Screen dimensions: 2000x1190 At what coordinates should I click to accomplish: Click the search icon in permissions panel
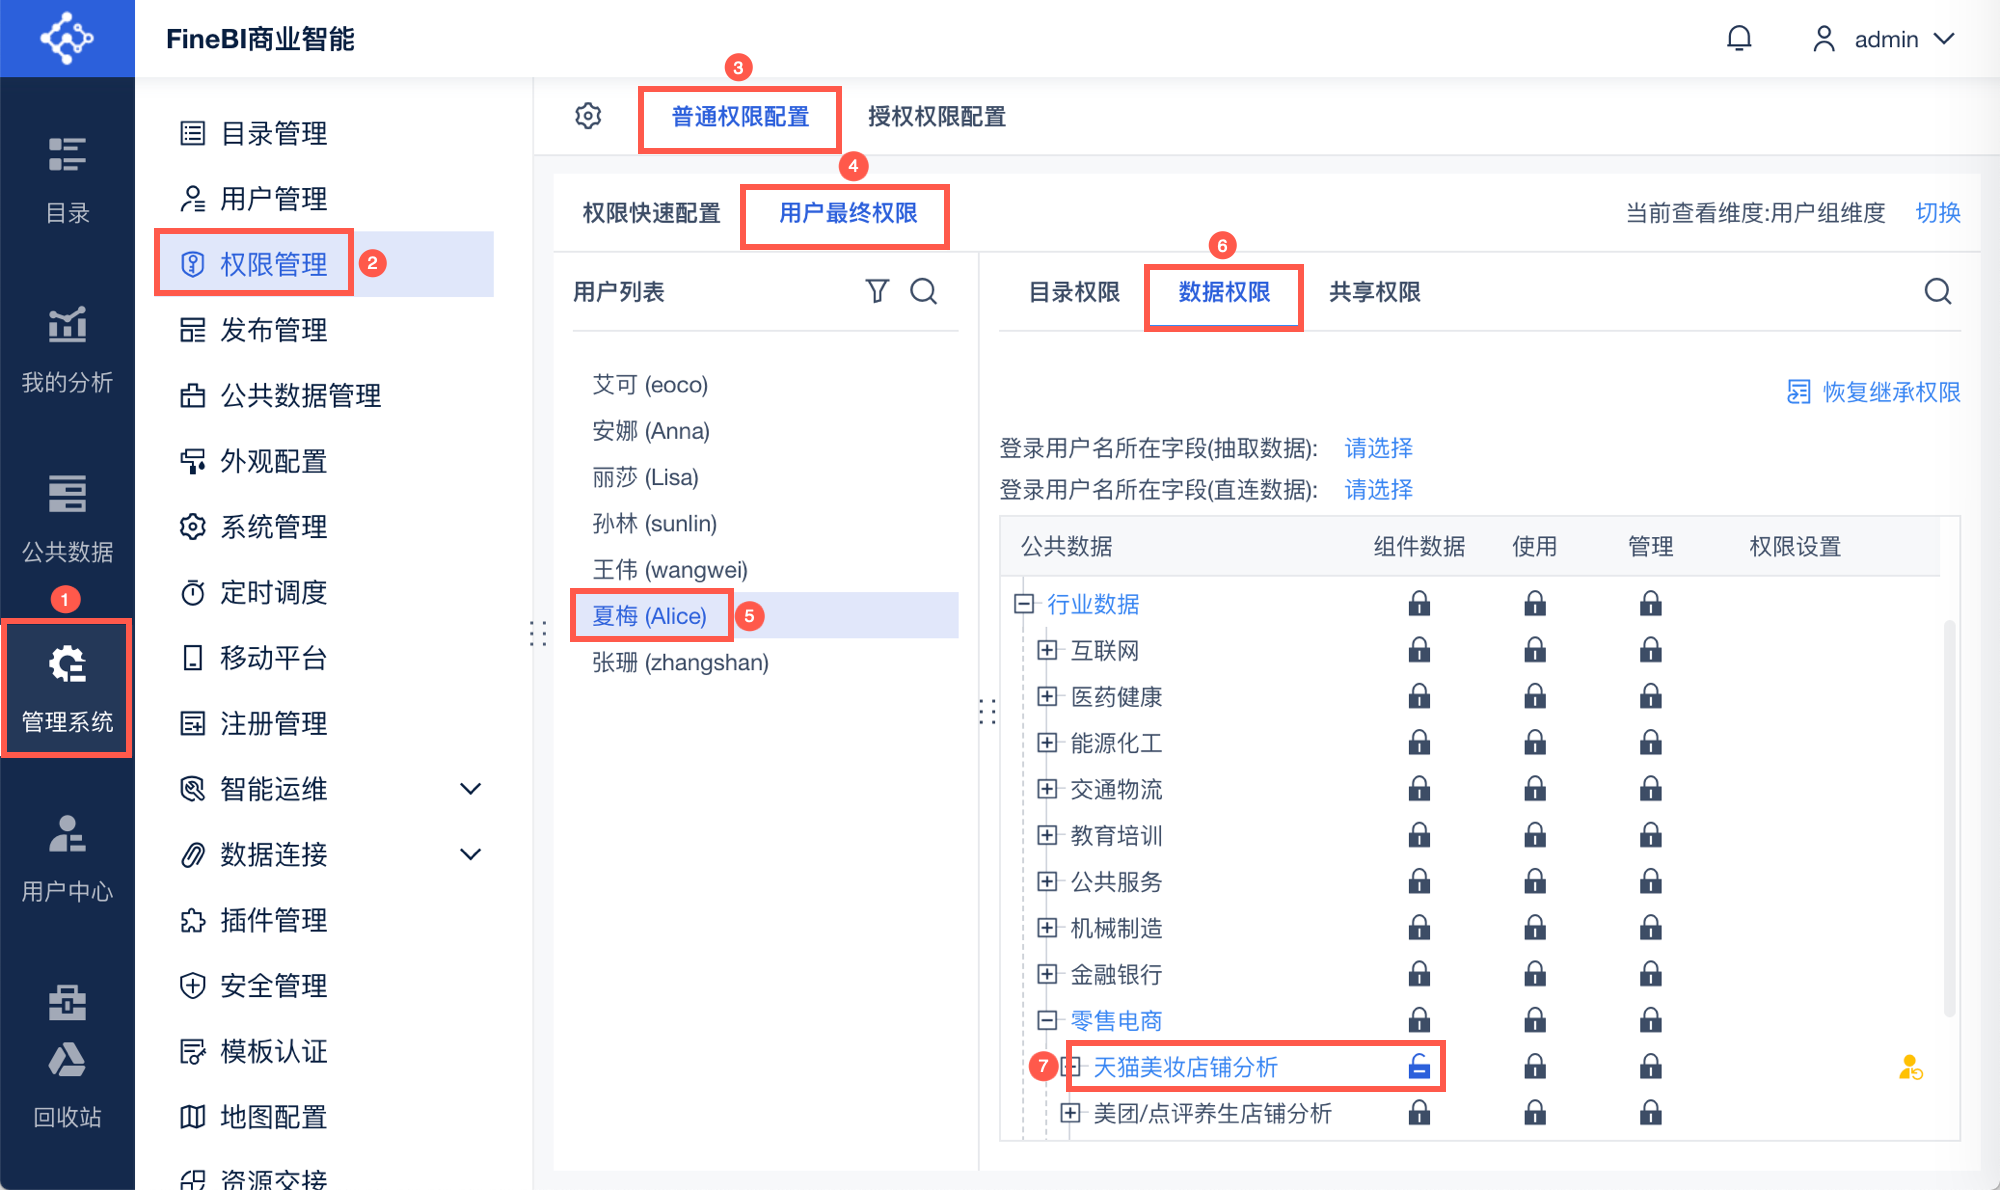[x=1937, y=291]
